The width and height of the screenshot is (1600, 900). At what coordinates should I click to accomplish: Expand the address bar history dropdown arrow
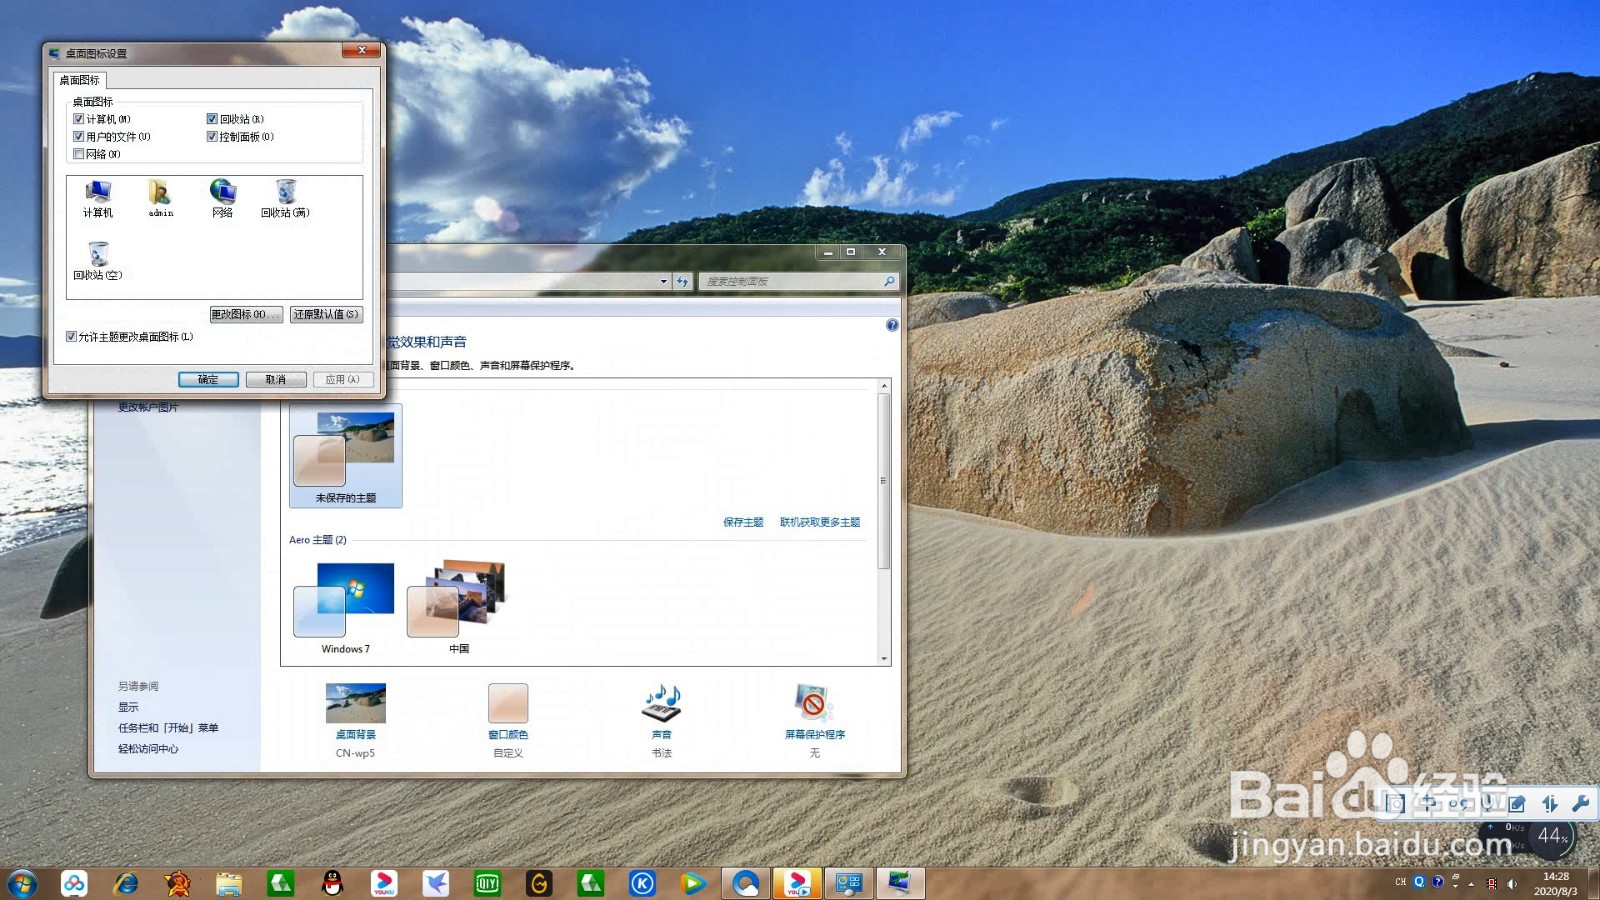[663, 282]
